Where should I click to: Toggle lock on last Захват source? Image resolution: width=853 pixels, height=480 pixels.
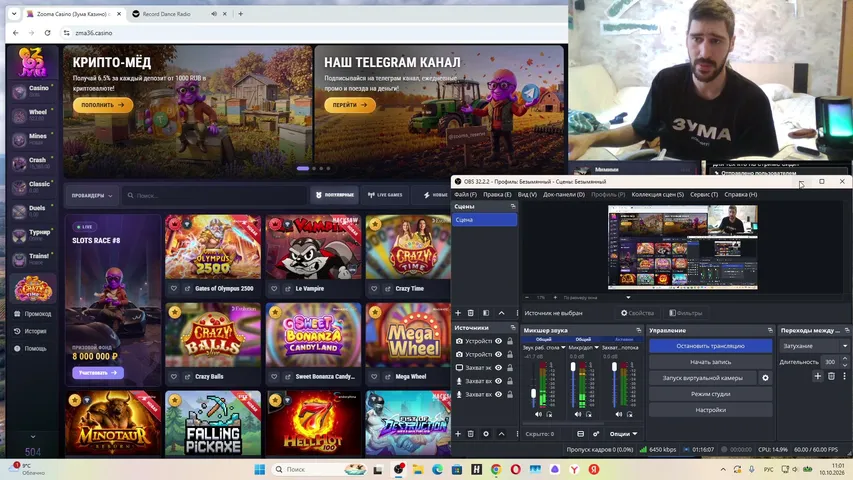510,395
